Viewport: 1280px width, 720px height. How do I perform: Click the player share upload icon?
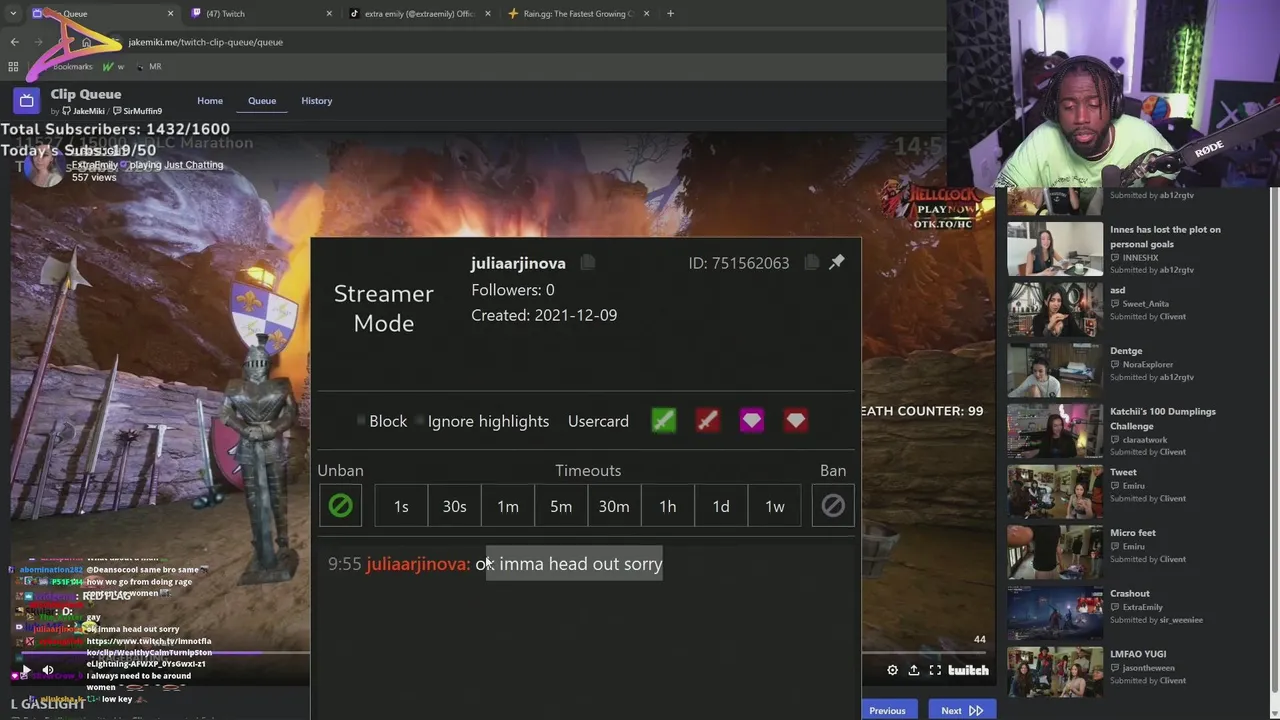tap(914, 670)
